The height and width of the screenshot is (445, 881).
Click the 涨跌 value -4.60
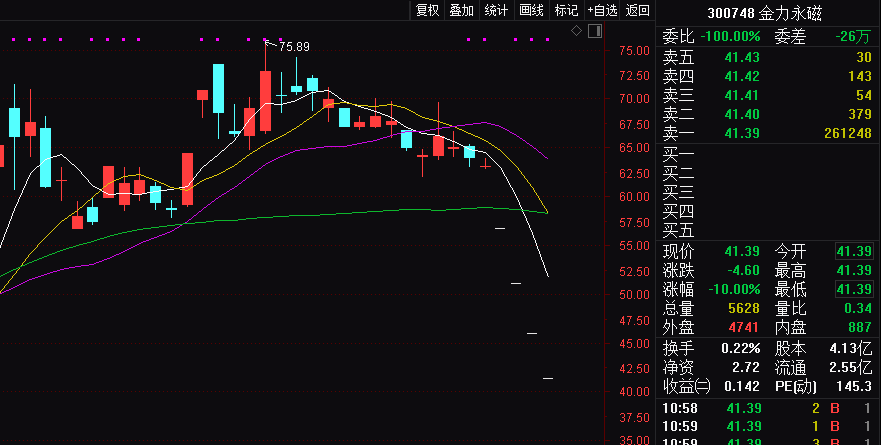(x=743, y=270)
